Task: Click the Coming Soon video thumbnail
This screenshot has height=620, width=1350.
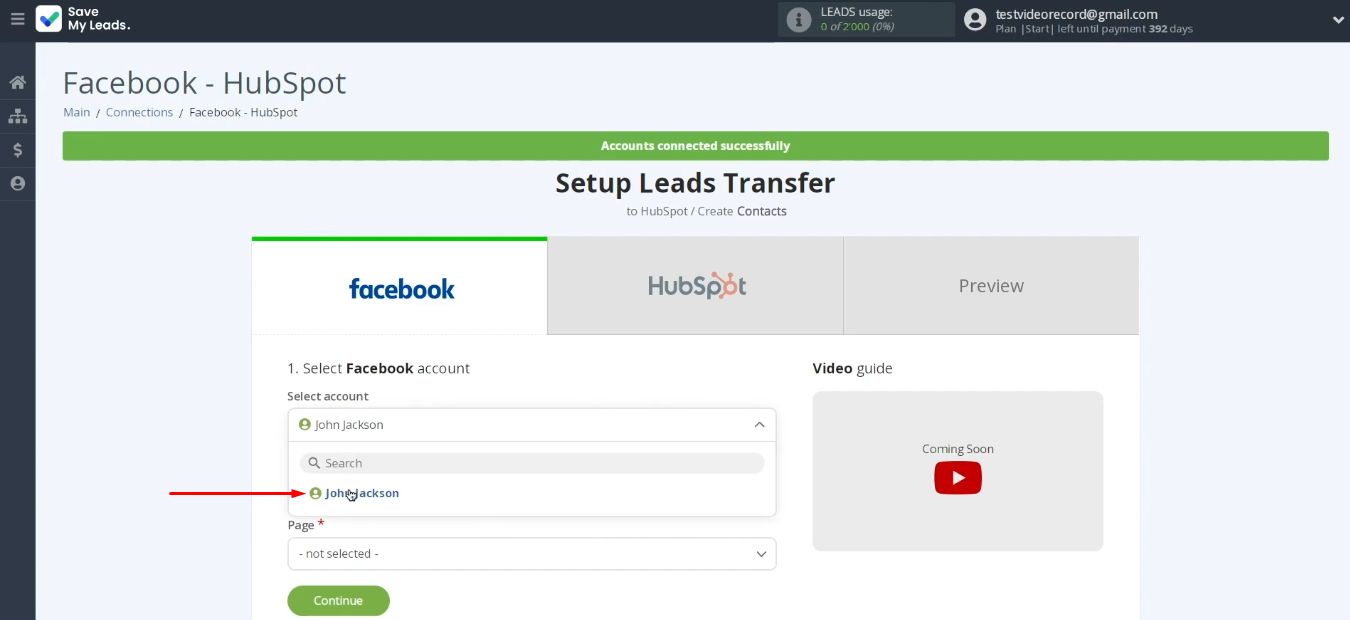Action: (x=958, y=471)
